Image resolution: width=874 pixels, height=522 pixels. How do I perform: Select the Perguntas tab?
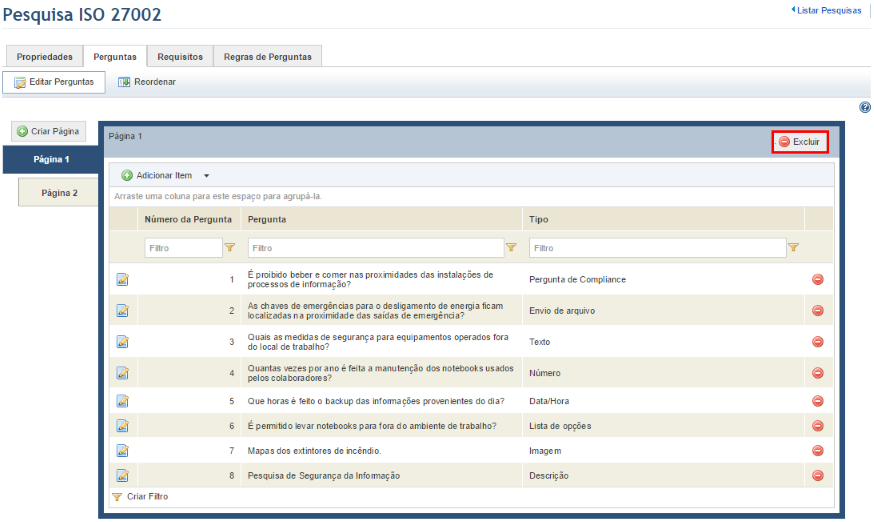115,57
